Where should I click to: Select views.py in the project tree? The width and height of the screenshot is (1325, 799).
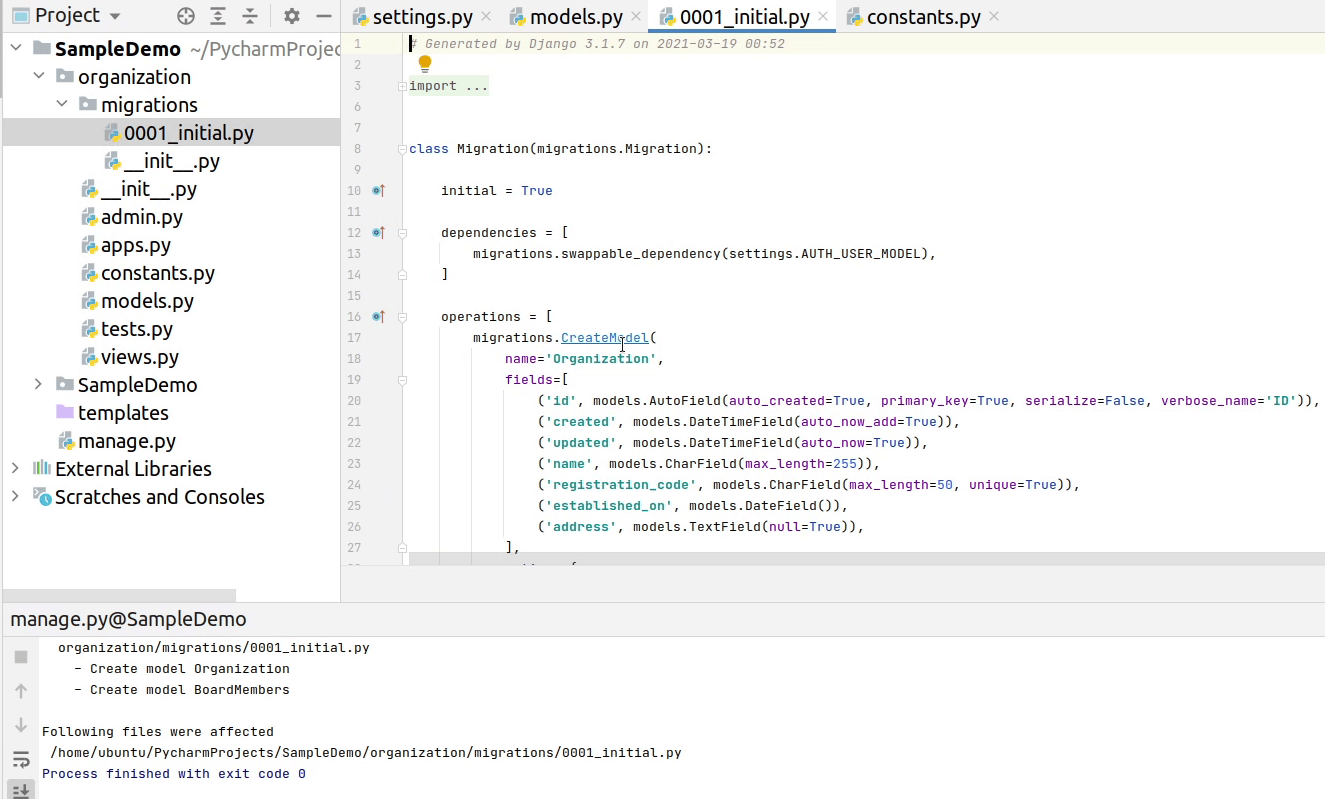click(139, 357)
